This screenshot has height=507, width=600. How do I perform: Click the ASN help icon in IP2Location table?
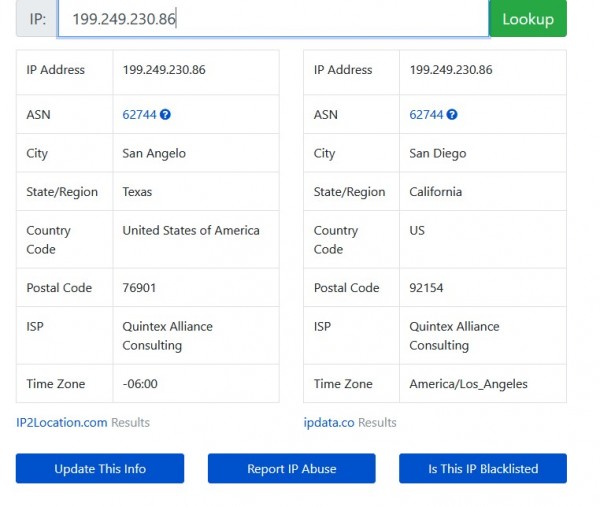165,114
